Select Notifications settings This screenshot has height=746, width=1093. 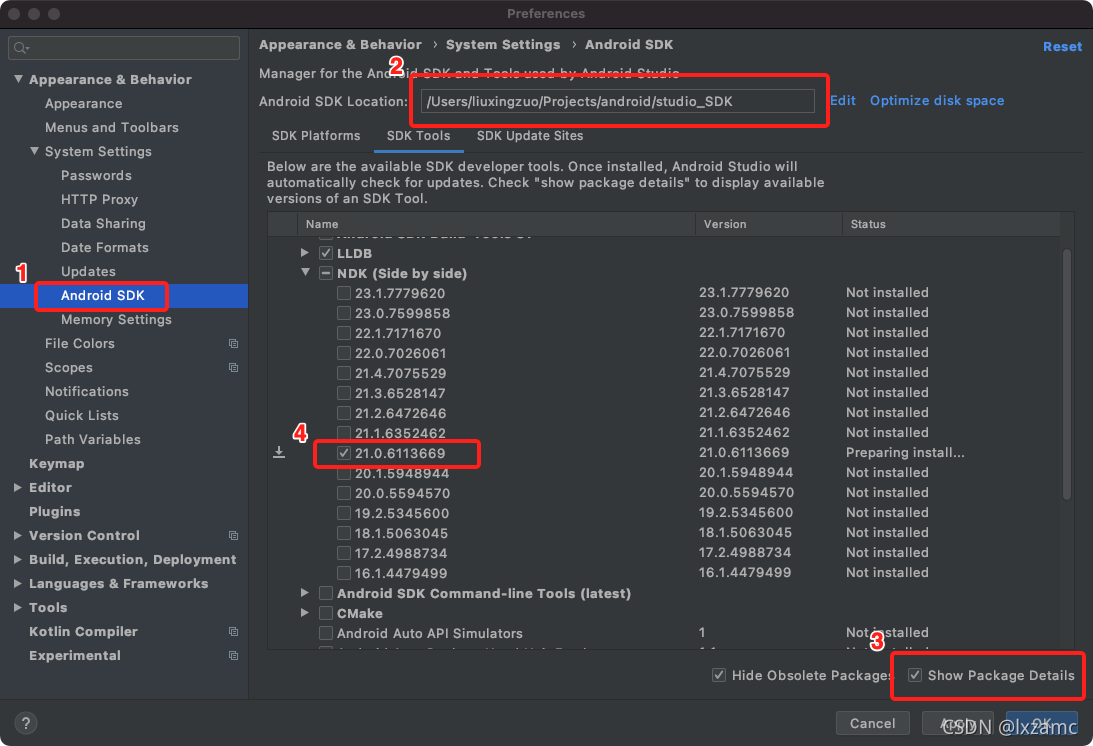(86, 391)
